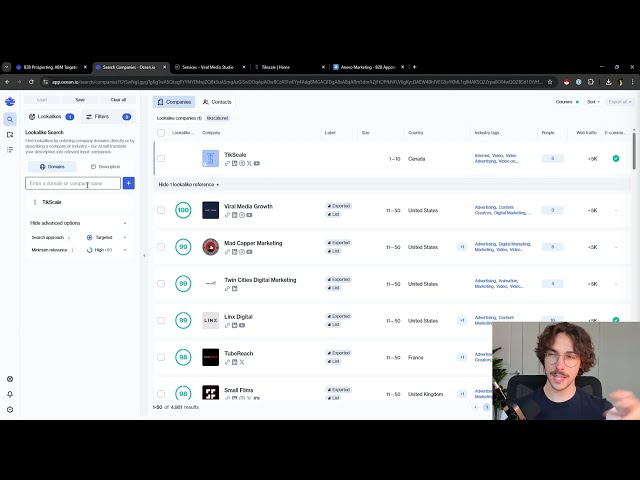Open the Filters panel tab
Screen dimensions: 640x480
point(108,117)
